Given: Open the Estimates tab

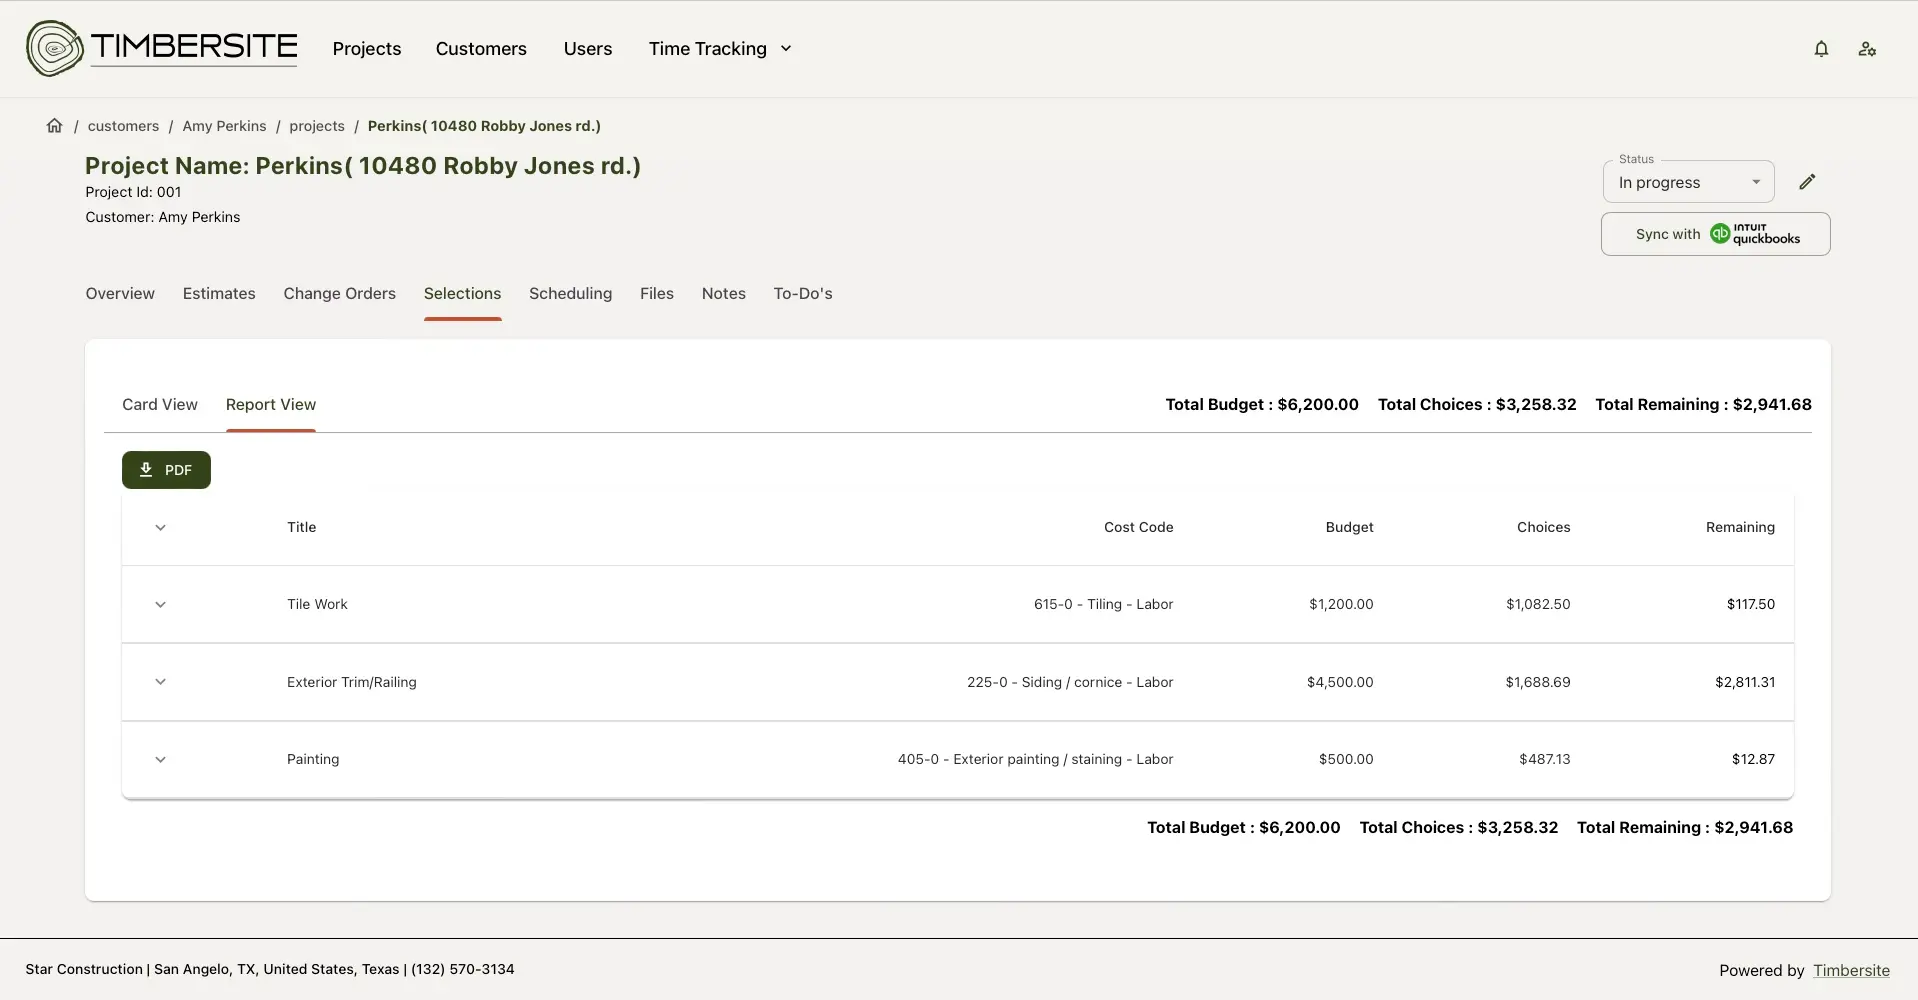Looking at the screenshot, I should point(219,294).
